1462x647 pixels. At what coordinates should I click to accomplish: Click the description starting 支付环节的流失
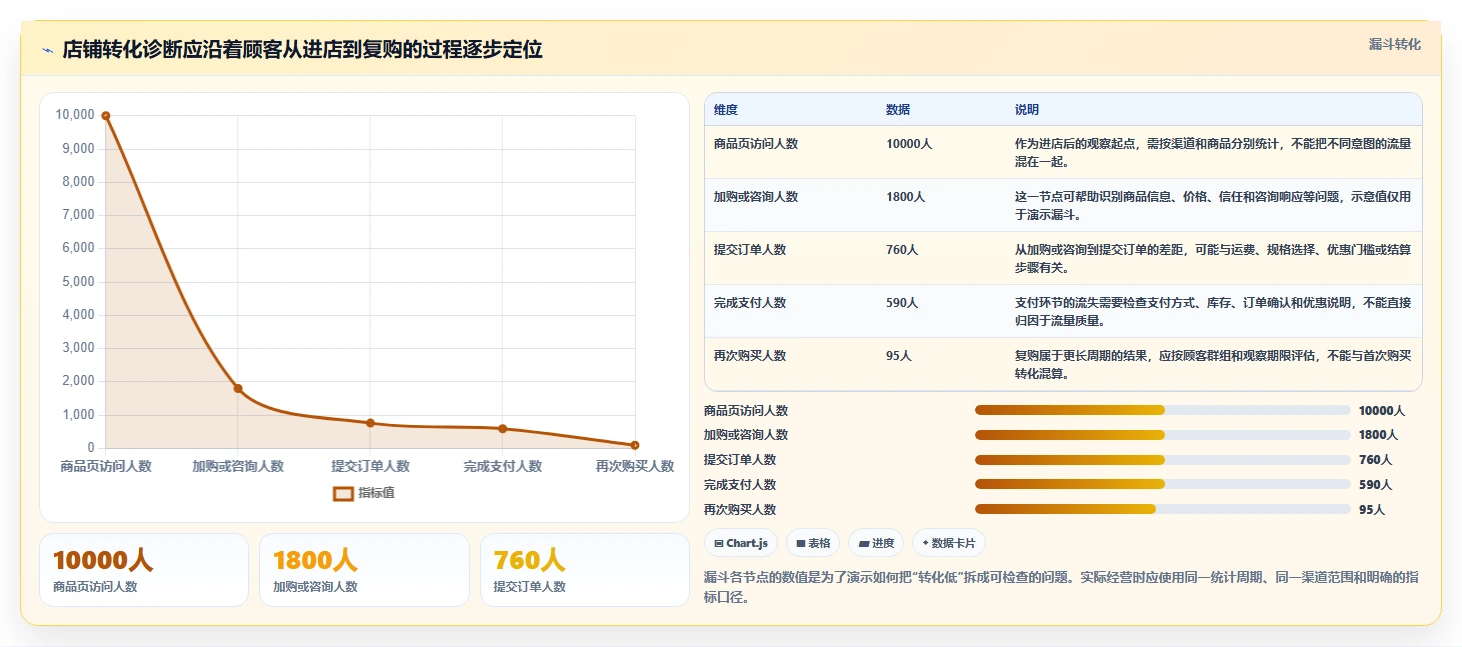1213,311
